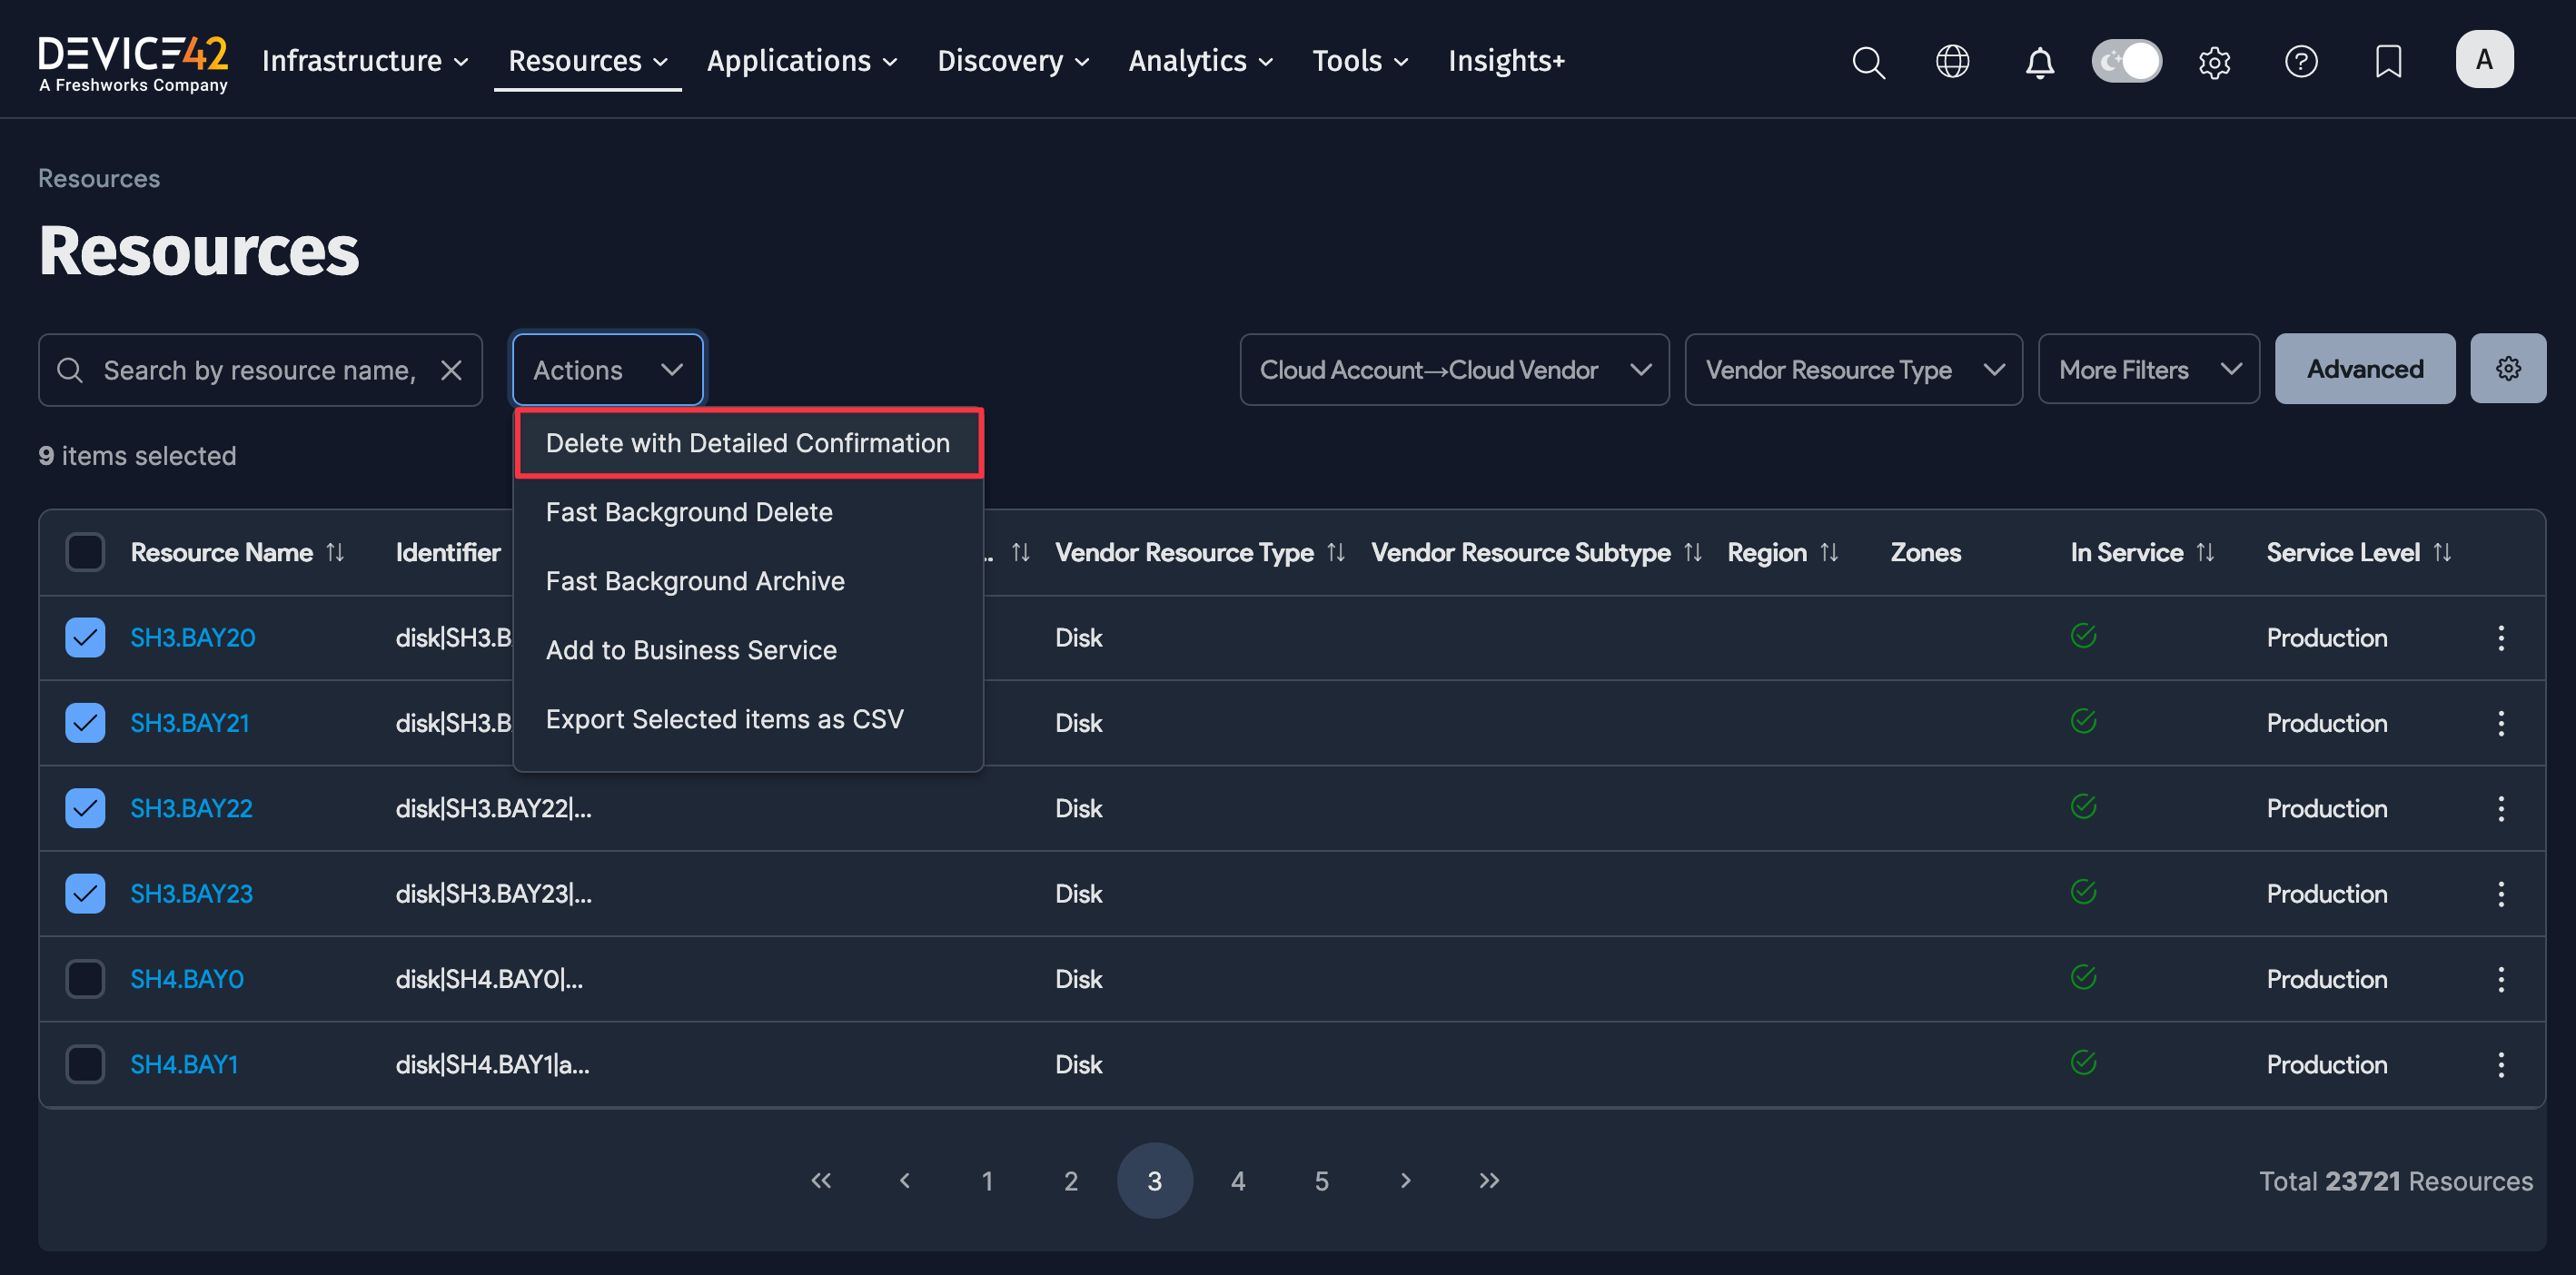This screenshot has width=2576, height=1275.
Task: Expand the More Filters dropdown
Action: coord(2149,369)
